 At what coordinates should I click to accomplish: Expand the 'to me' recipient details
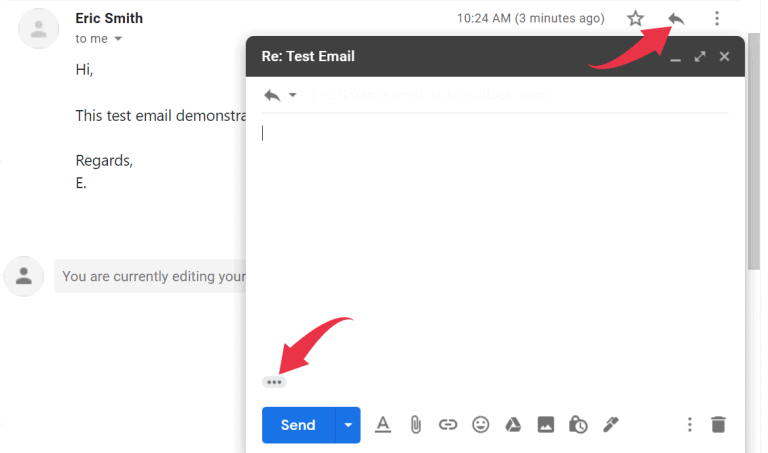[118, 39]
